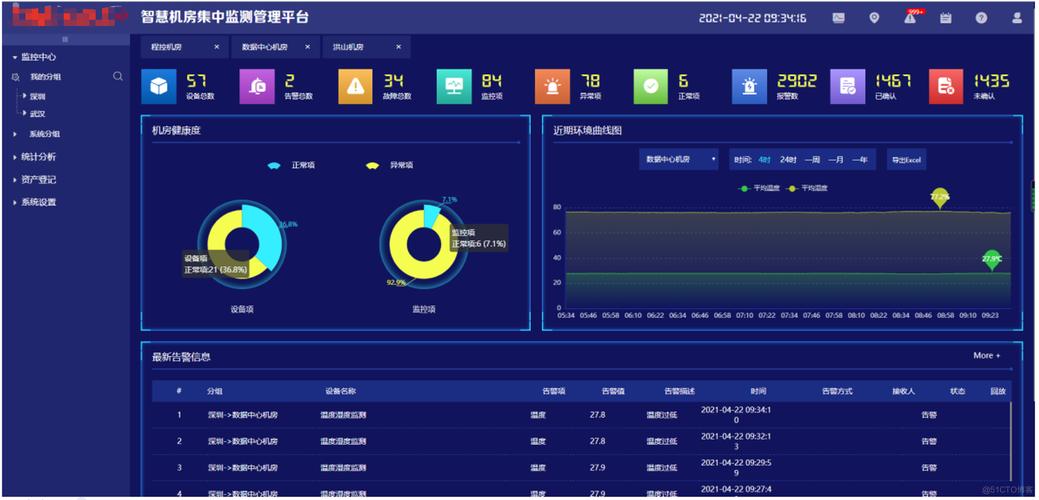Switch to the 洪山机房 tab

coord(348,47)
